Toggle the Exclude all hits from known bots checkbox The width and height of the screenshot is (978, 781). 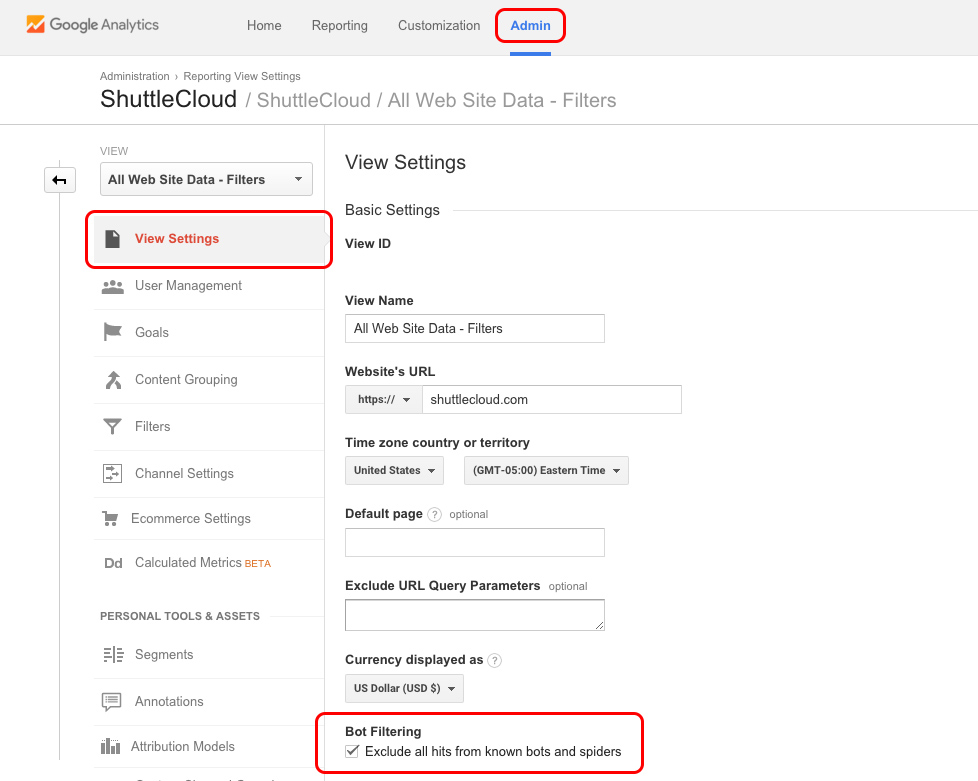point(352,751)
